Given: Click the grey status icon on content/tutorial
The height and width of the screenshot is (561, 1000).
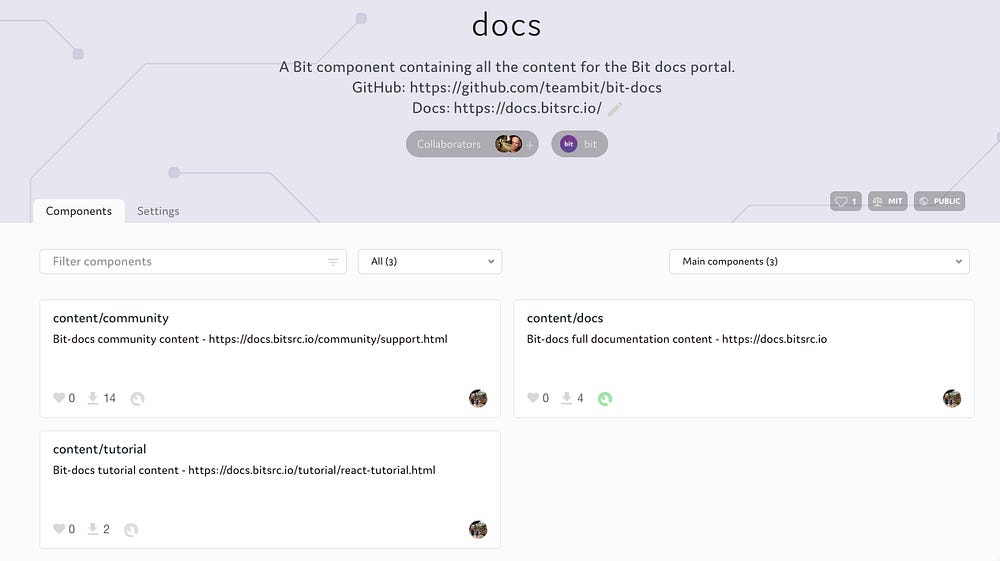Looking at the screenshot, I should point(131,530).
